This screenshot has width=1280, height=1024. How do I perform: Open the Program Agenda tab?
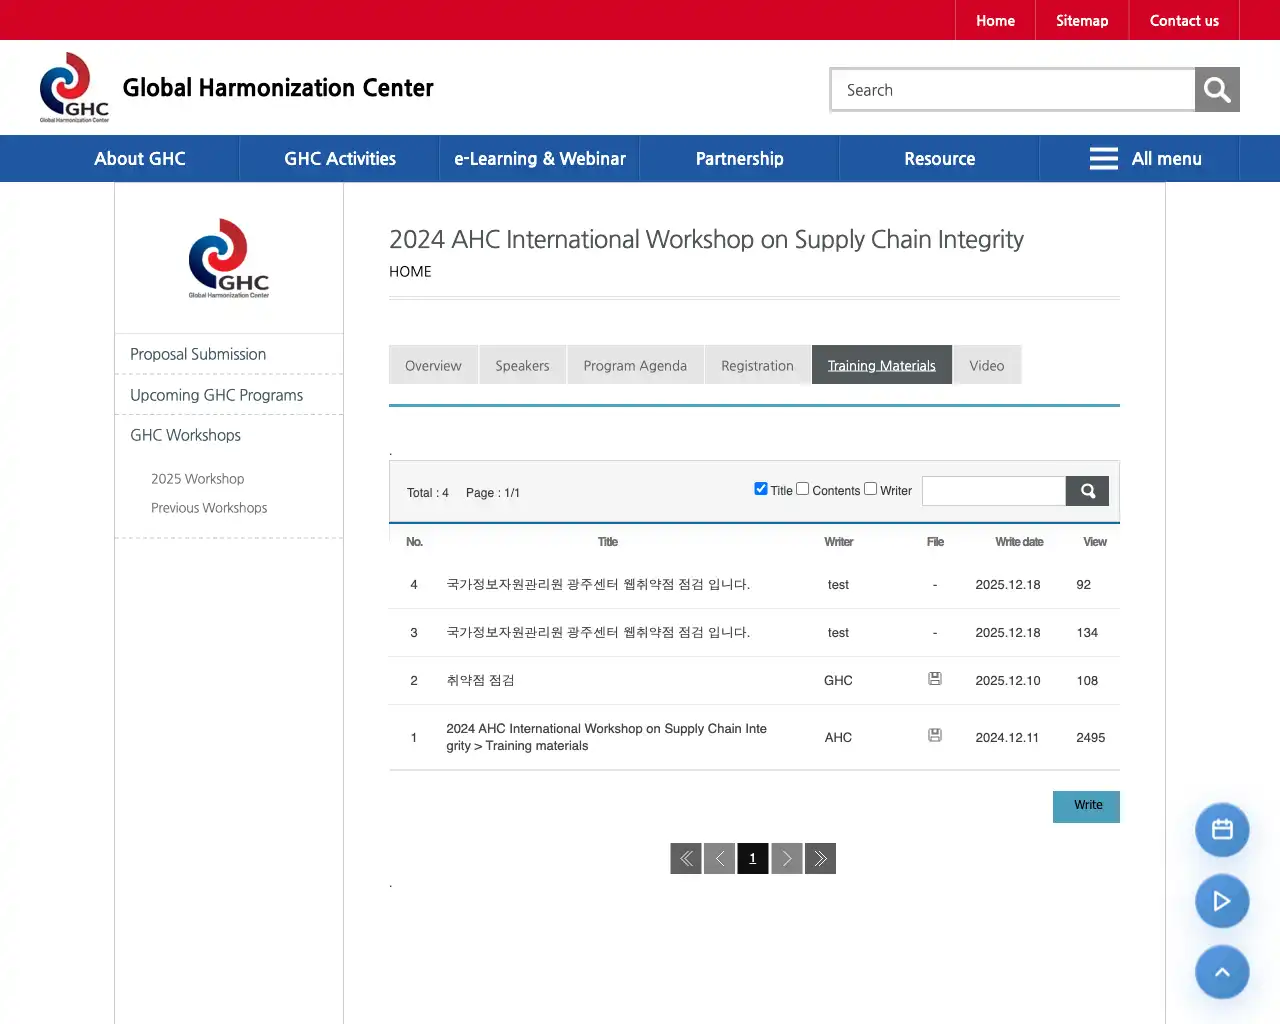pyautogui.click(x=635, y=365)
